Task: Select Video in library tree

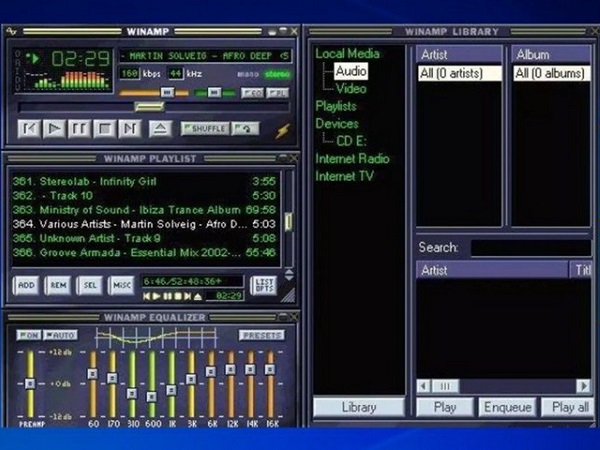Action: (x=351, y=89)
